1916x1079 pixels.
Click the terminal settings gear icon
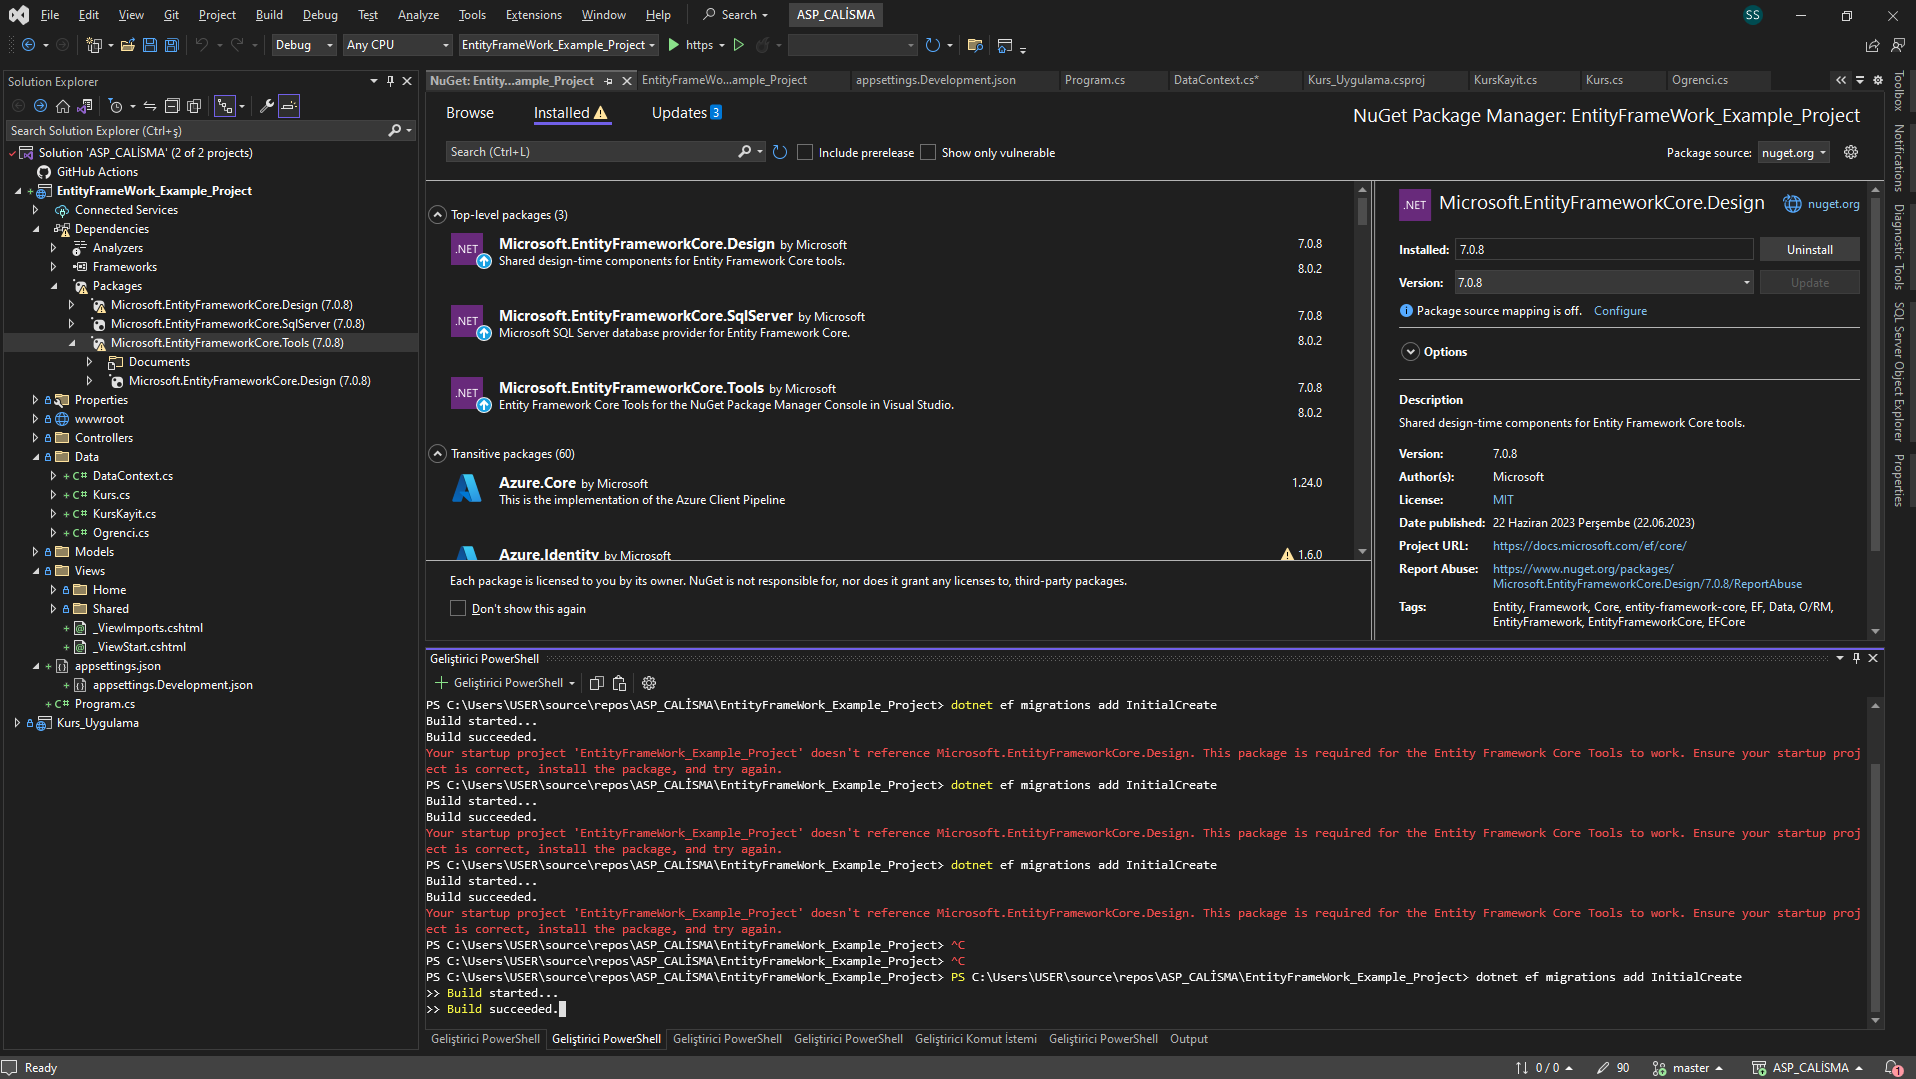pyautogui.click(x=648, y=683)
